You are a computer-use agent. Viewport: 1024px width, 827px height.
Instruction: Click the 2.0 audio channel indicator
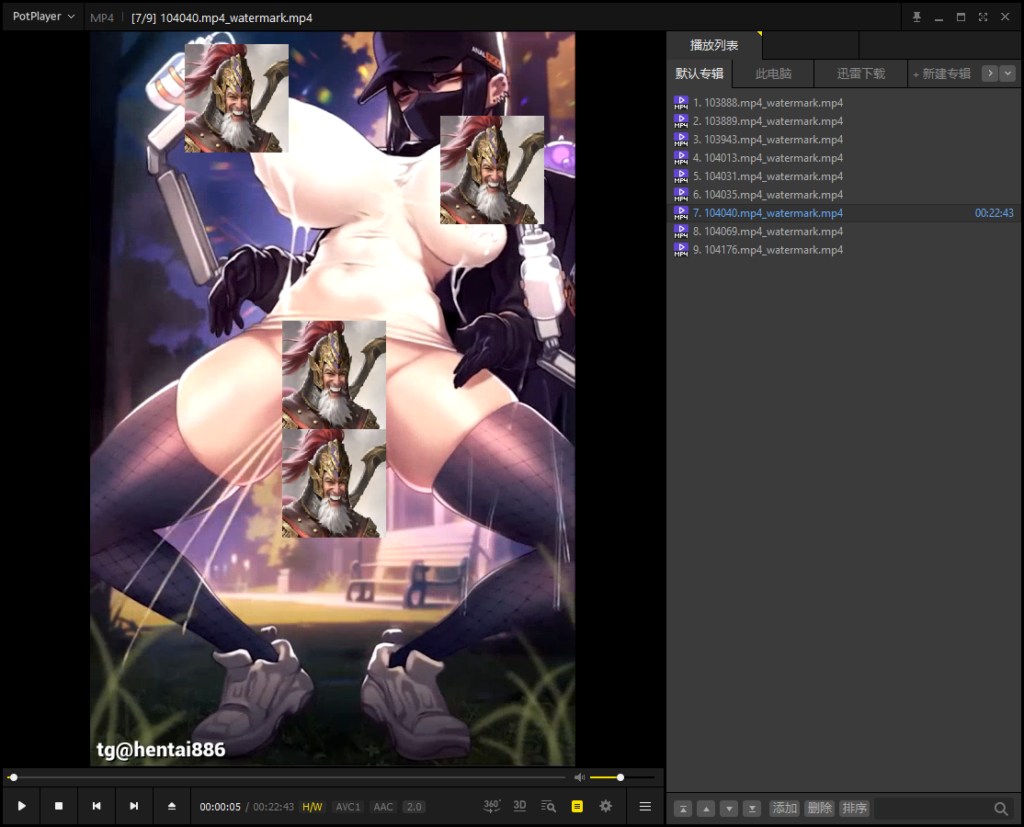(x=414, y=807)
